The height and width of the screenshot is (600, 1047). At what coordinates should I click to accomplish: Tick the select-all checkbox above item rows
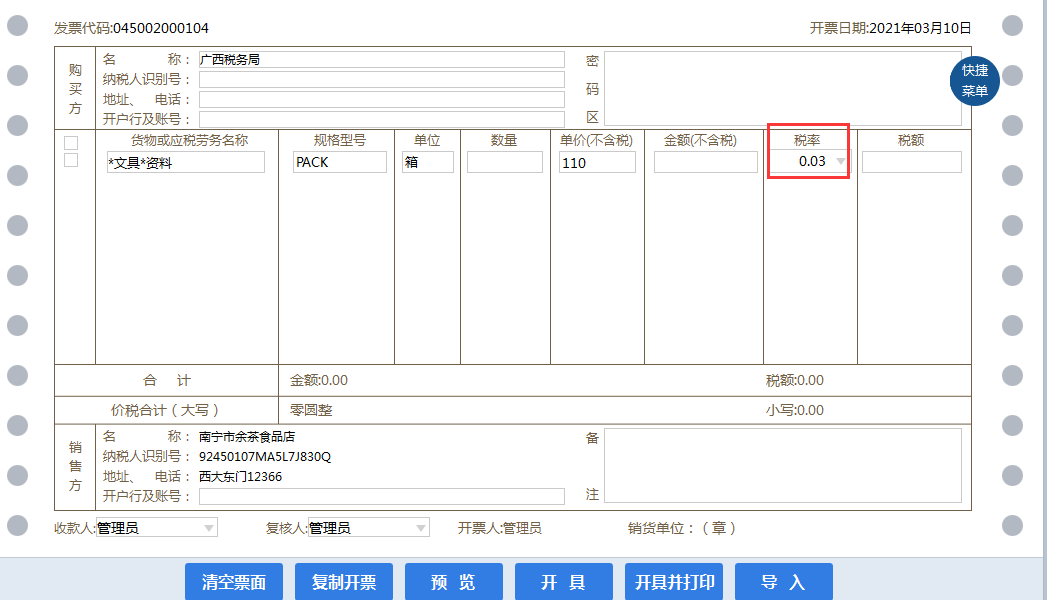(71, 143)
